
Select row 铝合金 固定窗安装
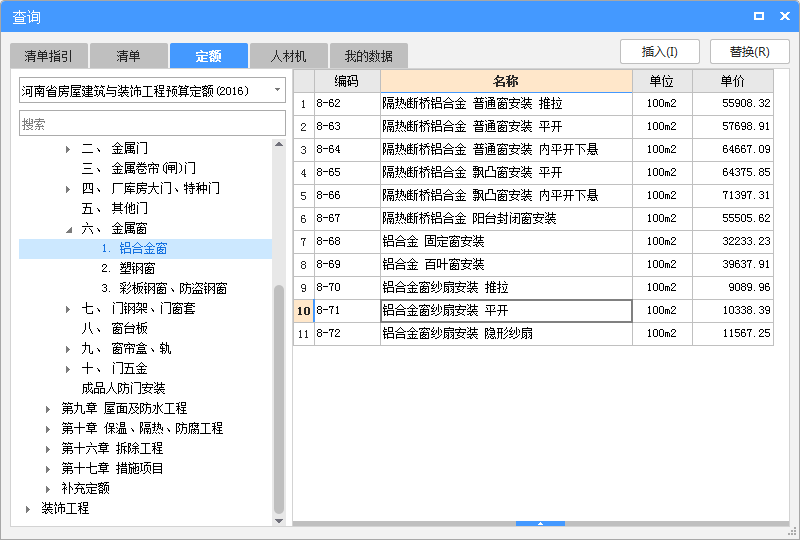[506, 241]
